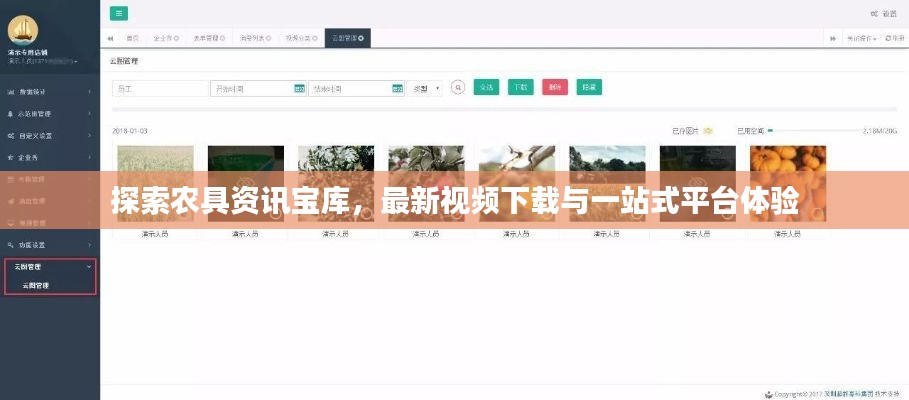Click the 2.18M/20G storage text
This screenshot has height=400, width=909.
(879, 131)
